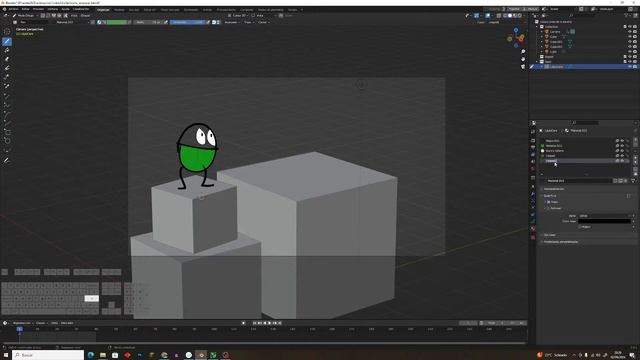Move material slot up

click(x=635, y=158)
